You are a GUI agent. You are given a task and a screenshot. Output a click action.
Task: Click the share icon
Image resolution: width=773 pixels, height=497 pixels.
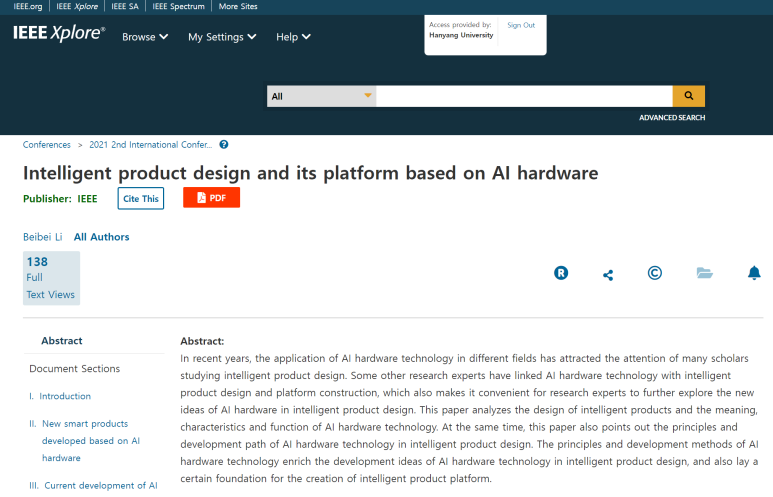click(608, 275)
